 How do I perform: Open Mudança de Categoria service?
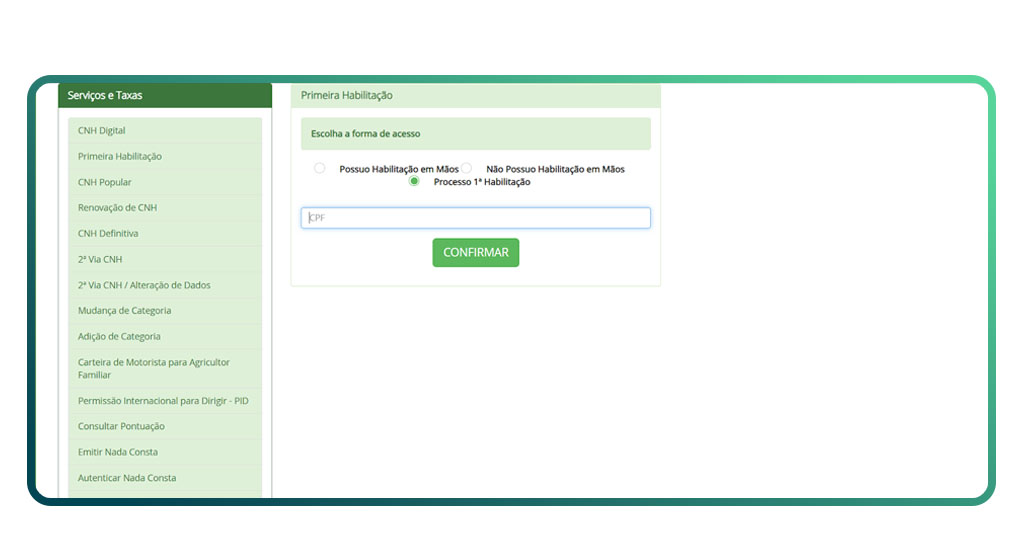coord(124,311)
